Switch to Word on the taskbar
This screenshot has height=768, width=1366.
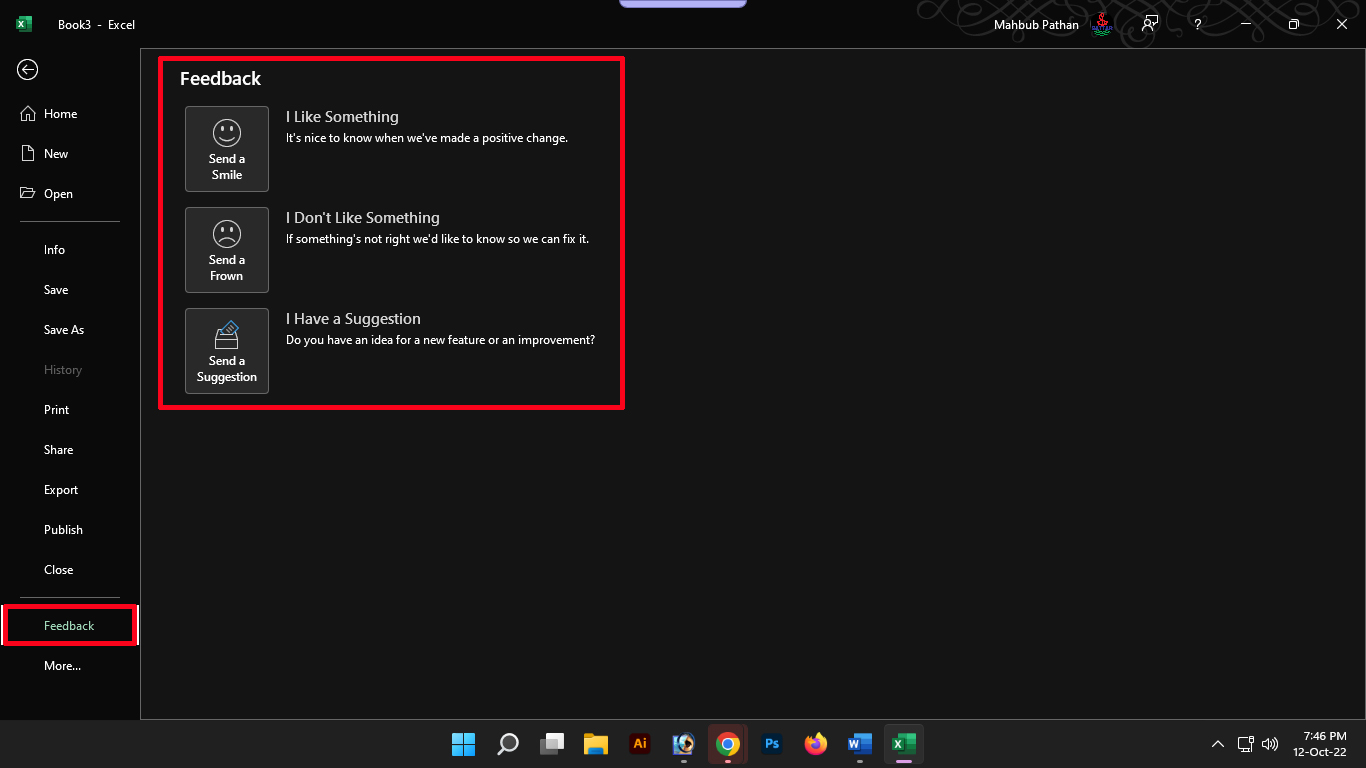tap(860, 744)
